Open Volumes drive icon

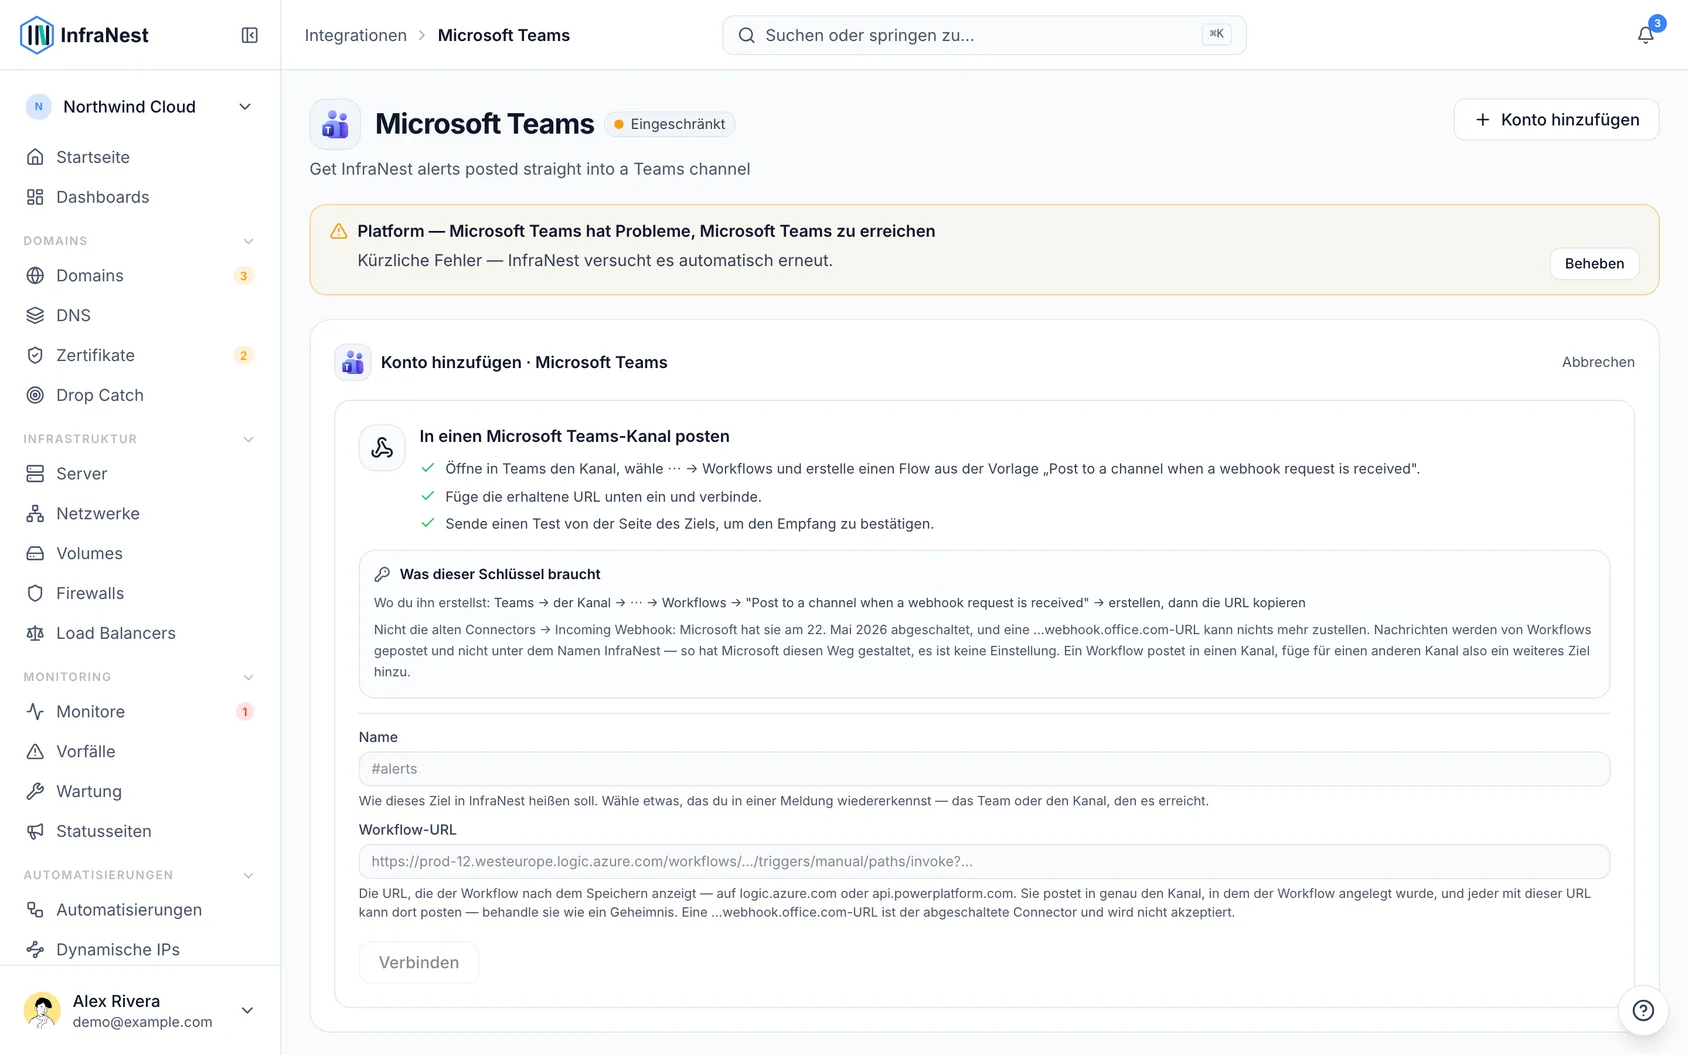coord(35,553)
